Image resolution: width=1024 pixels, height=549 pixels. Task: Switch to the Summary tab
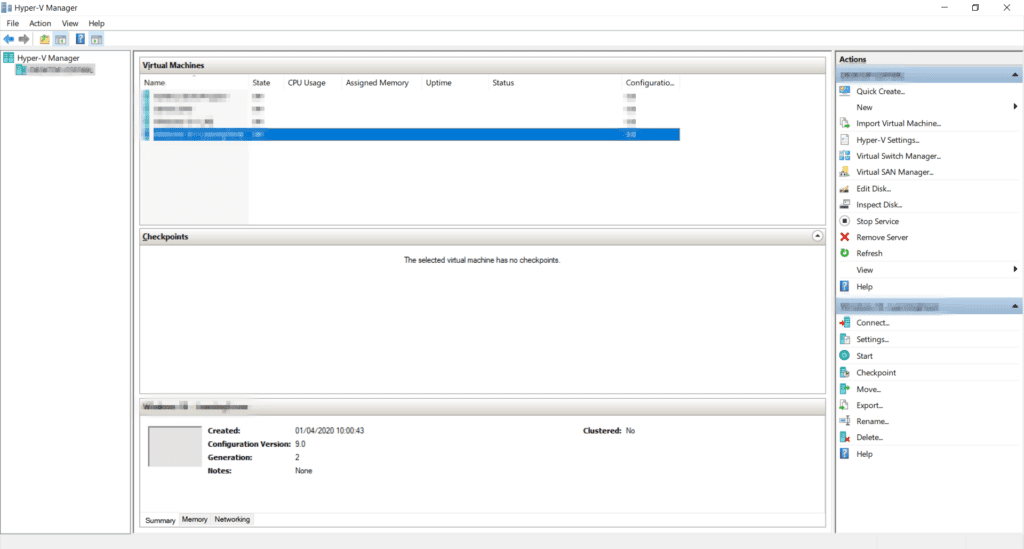pos(160,520)
